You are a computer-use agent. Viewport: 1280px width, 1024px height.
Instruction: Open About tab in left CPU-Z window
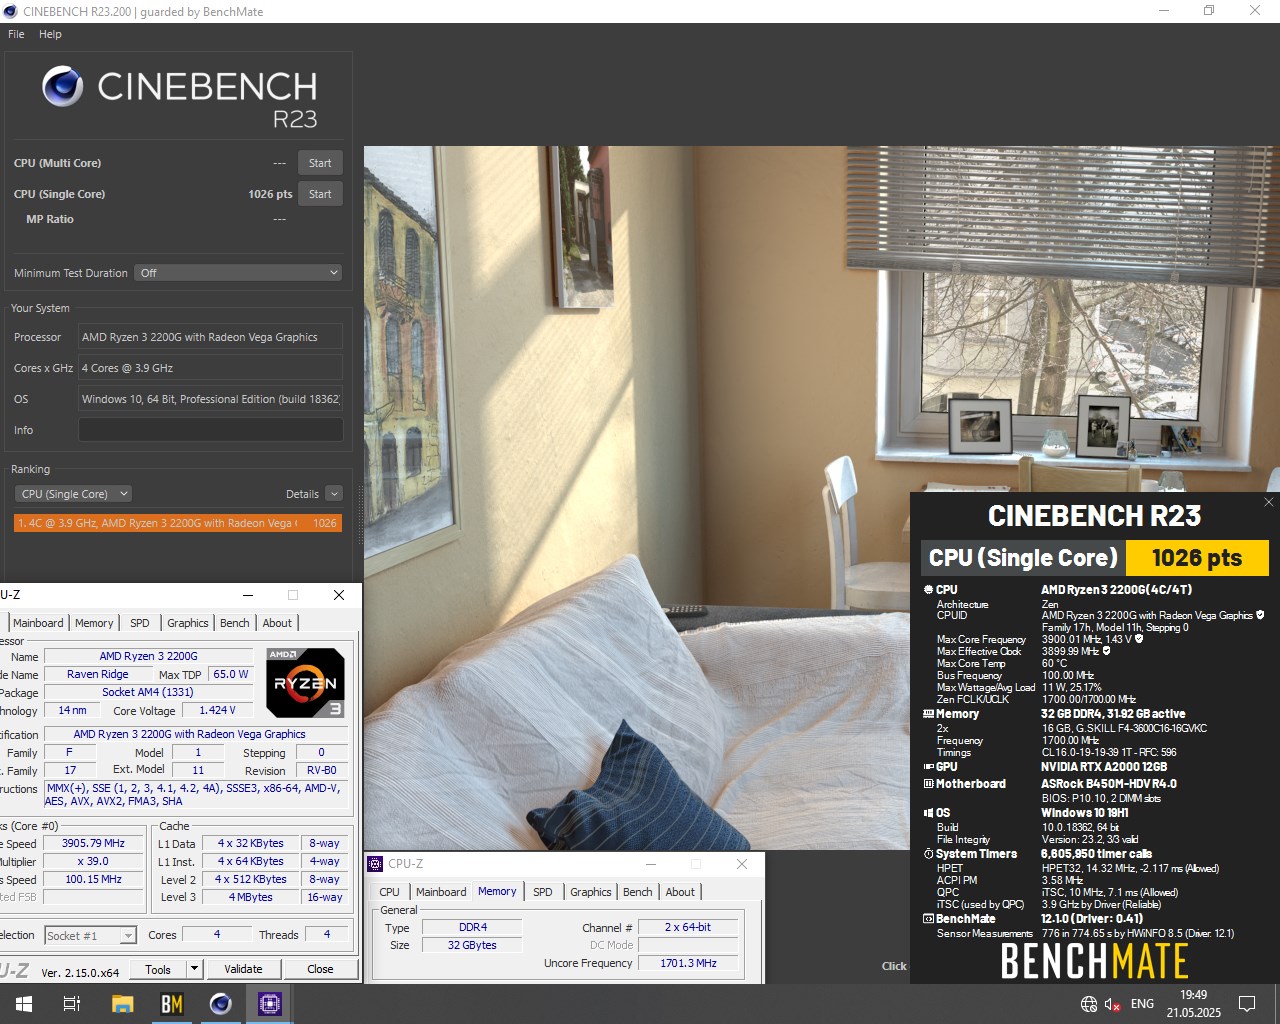click(277, 623)
